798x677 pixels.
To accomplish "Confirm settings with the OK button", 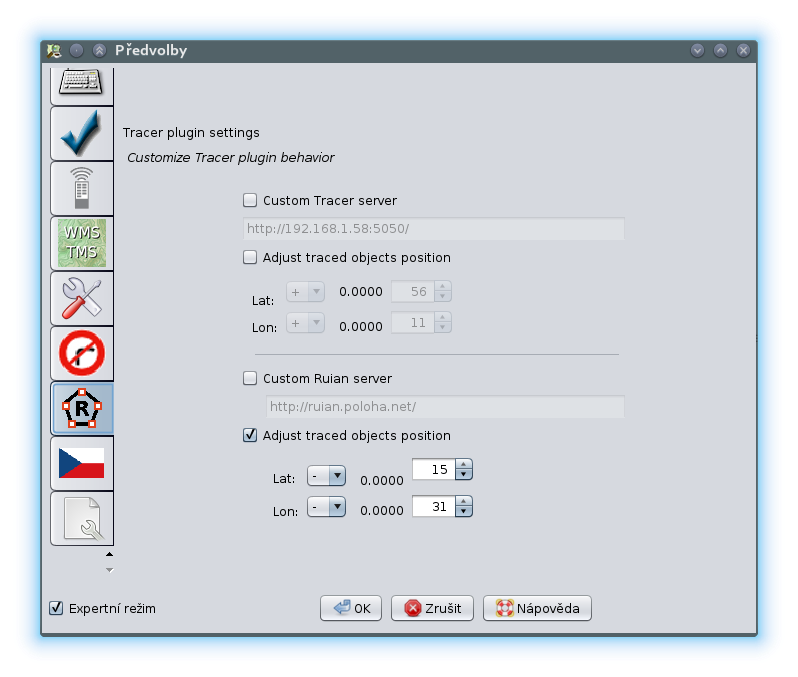I will pyautogui.click(x=351, y=608).
